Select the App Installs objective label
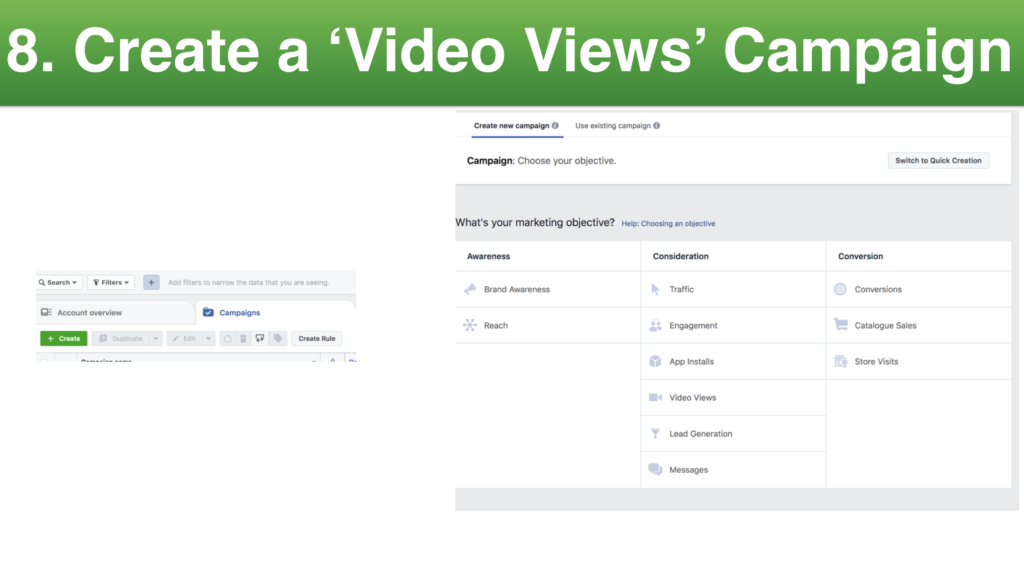Screen dimensions: 1024x573 point(692,361)
